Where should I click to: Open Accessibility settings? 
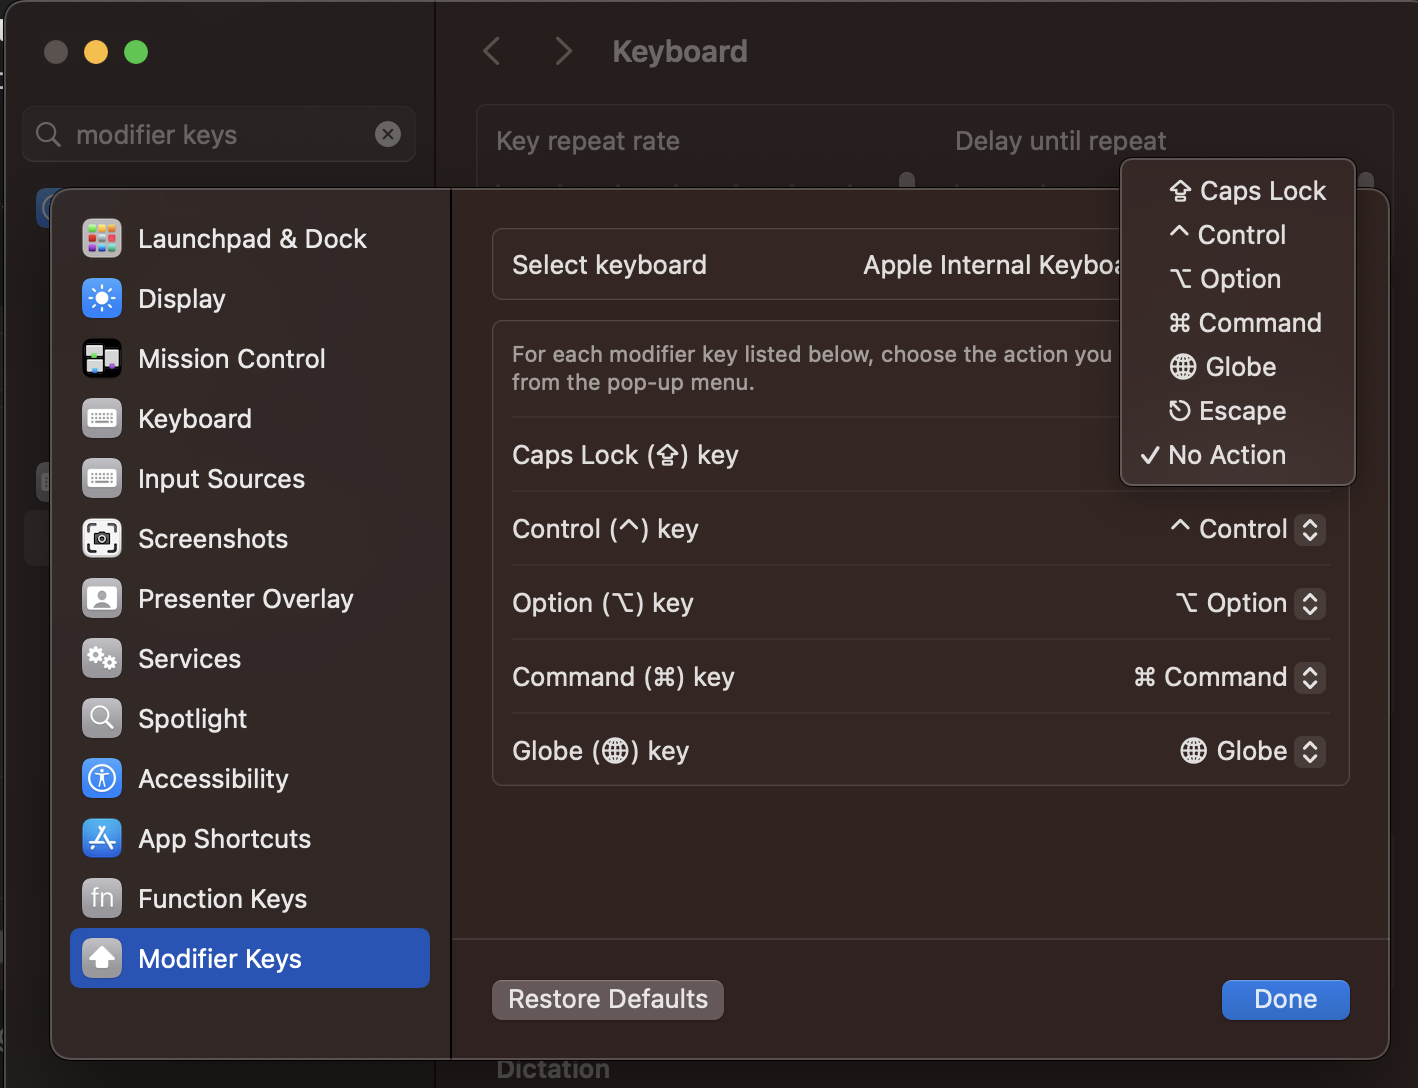pos(212,778)
